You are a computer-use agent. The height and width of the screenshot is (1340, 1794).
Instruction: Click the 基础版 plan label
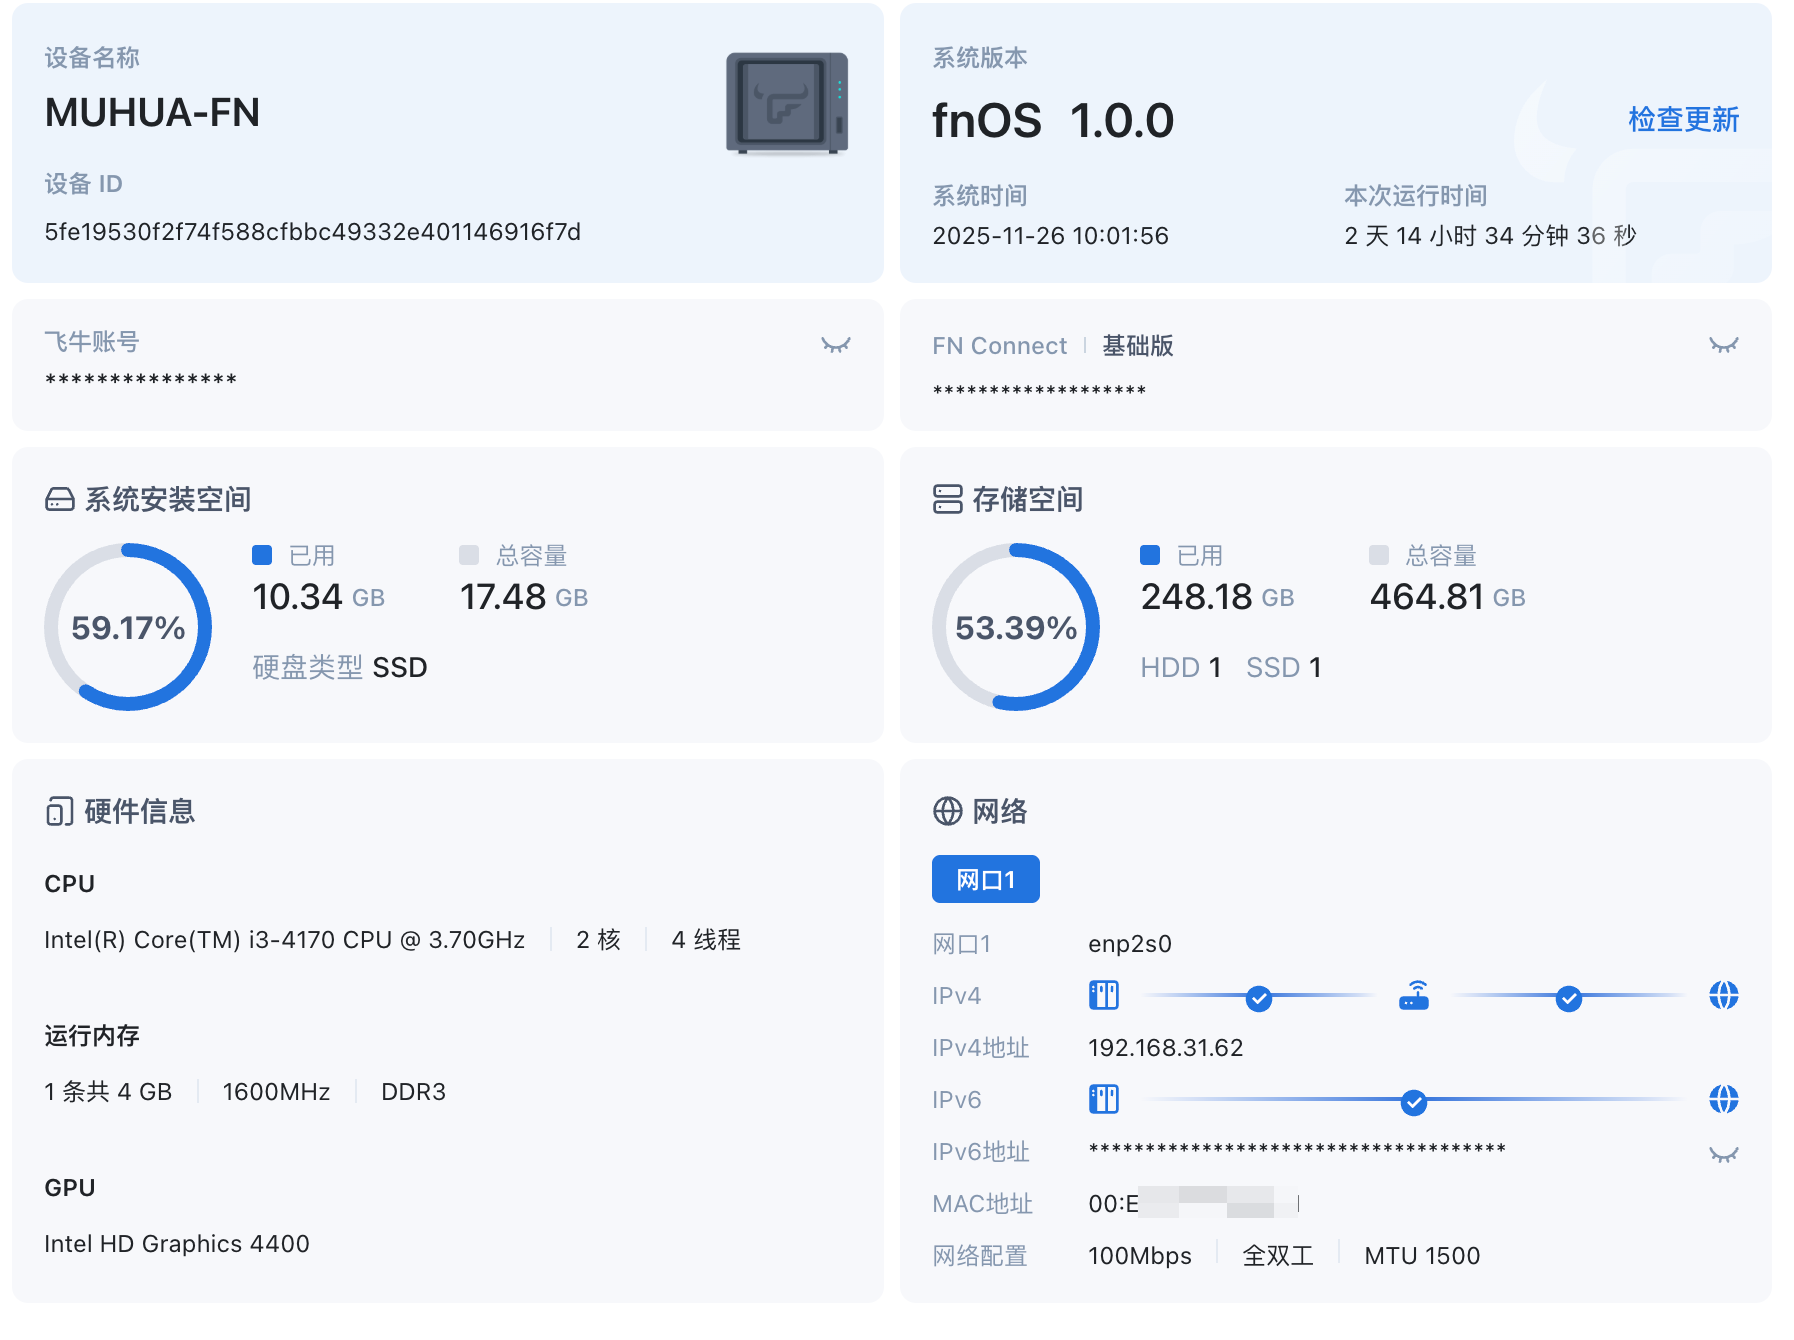click(1137, 346)
